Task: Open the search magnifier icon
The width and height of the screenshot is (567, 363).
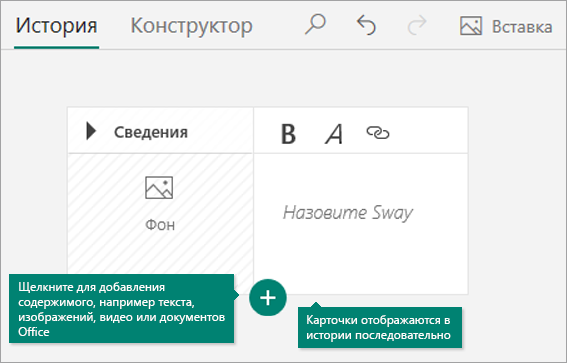Action: pos(315,25)
